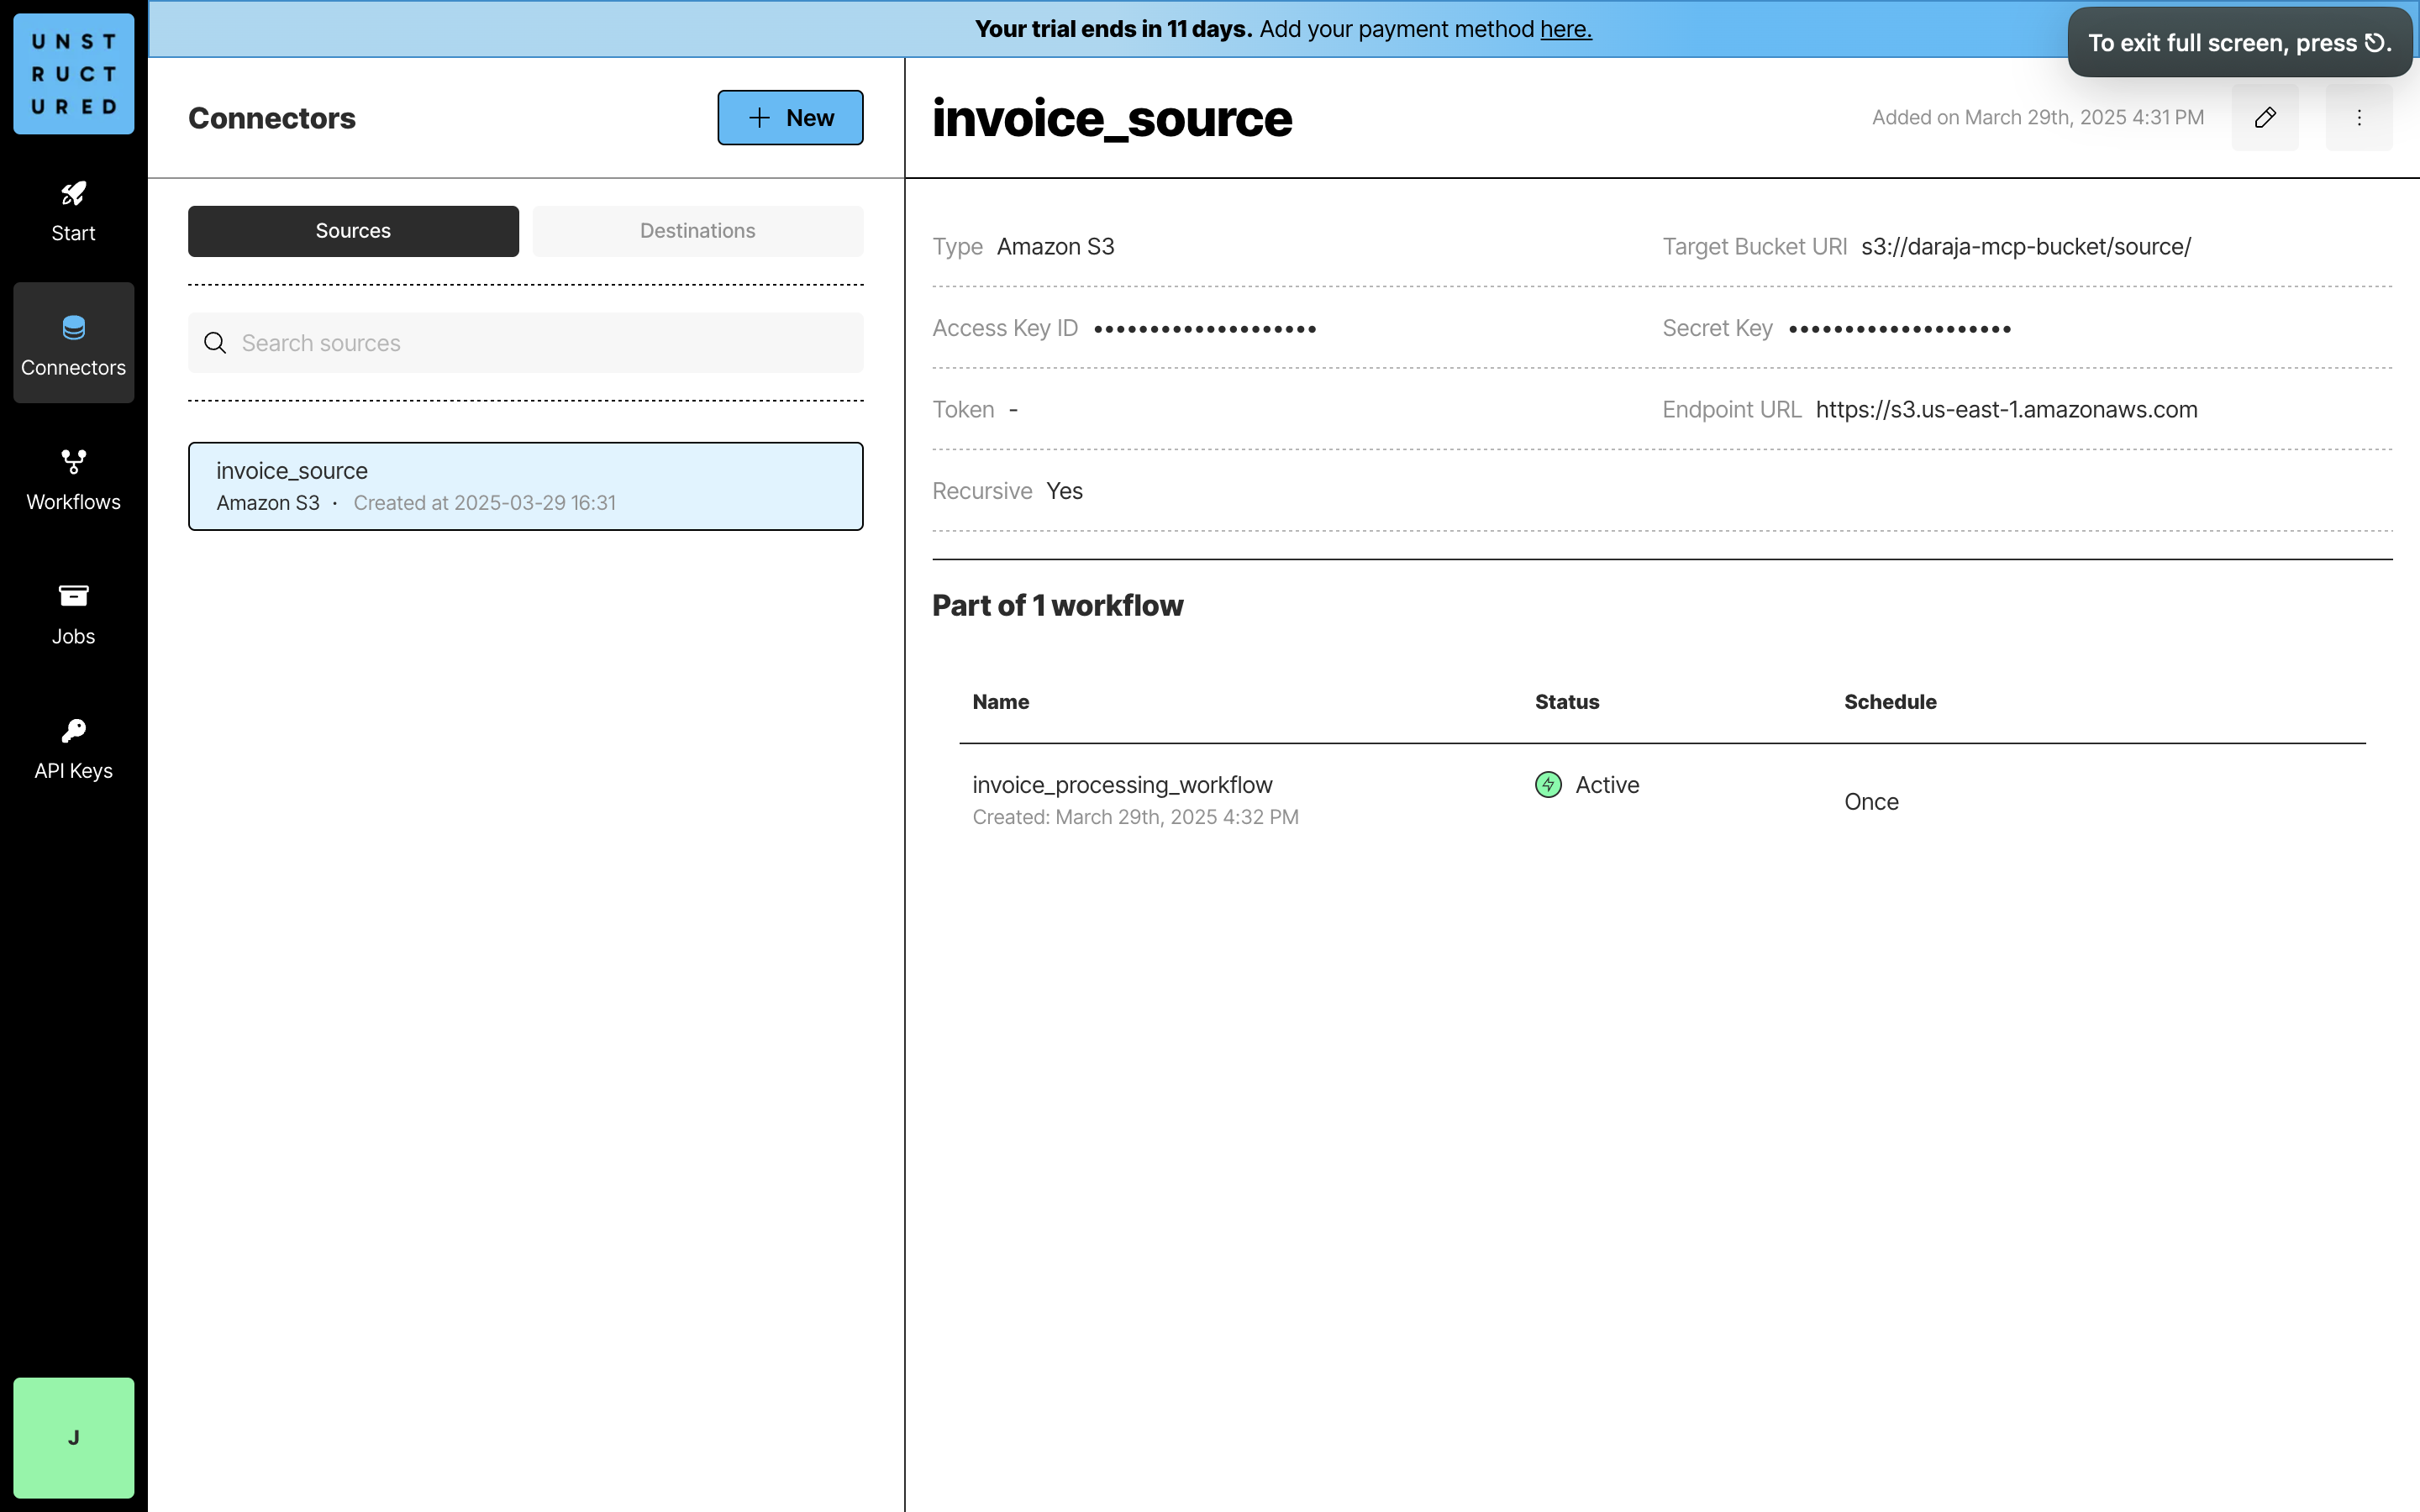Click the green Active status icon

point(1548,785)
